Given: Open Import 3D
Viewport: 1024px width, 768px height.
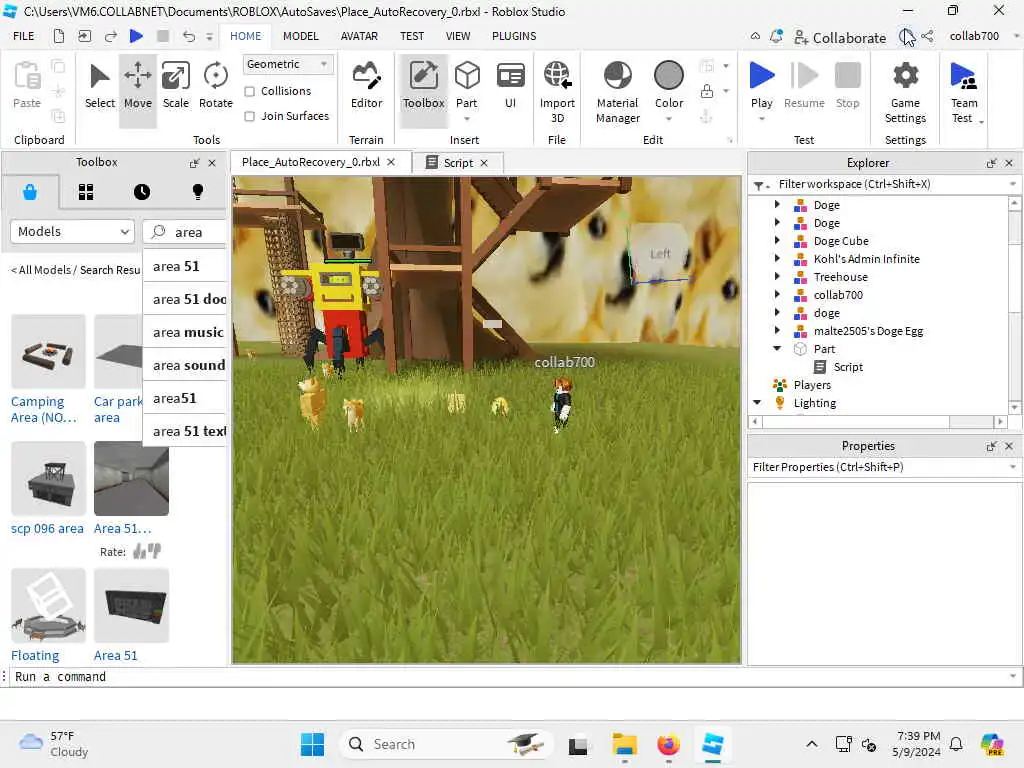Looking at the screenshot, I should [x=557, y=91].
